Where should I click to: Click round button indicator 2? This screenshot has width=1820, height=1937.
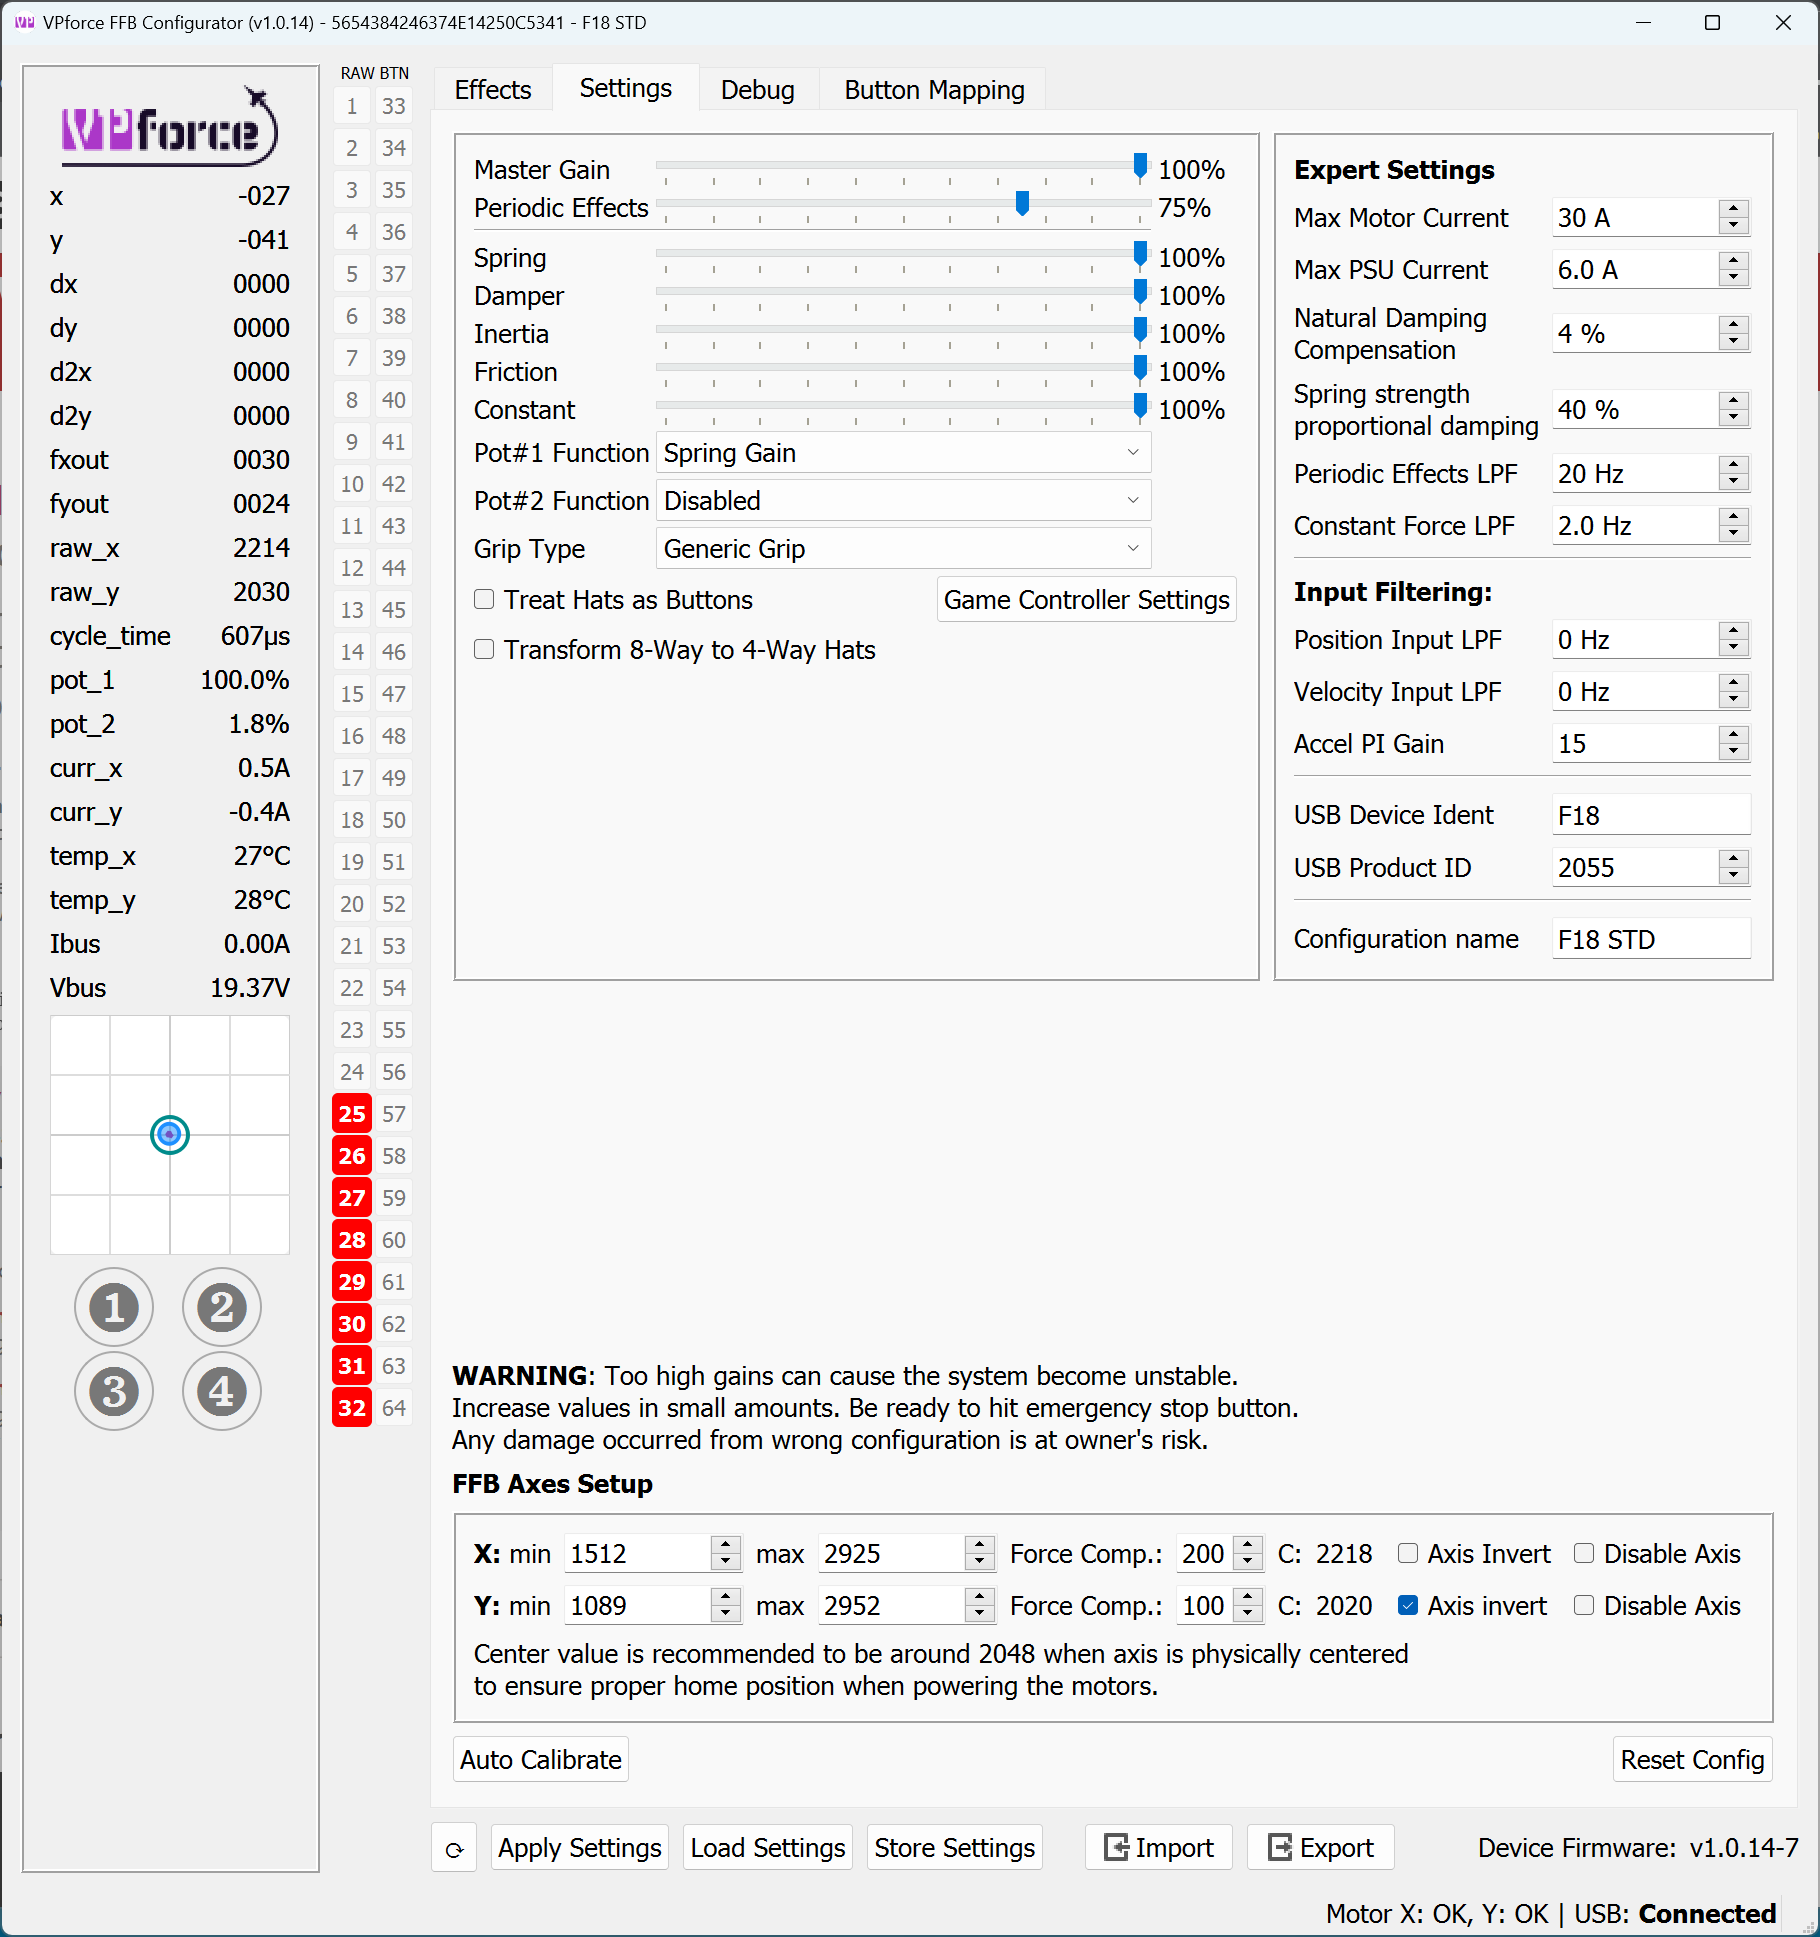click(222, 1307)
